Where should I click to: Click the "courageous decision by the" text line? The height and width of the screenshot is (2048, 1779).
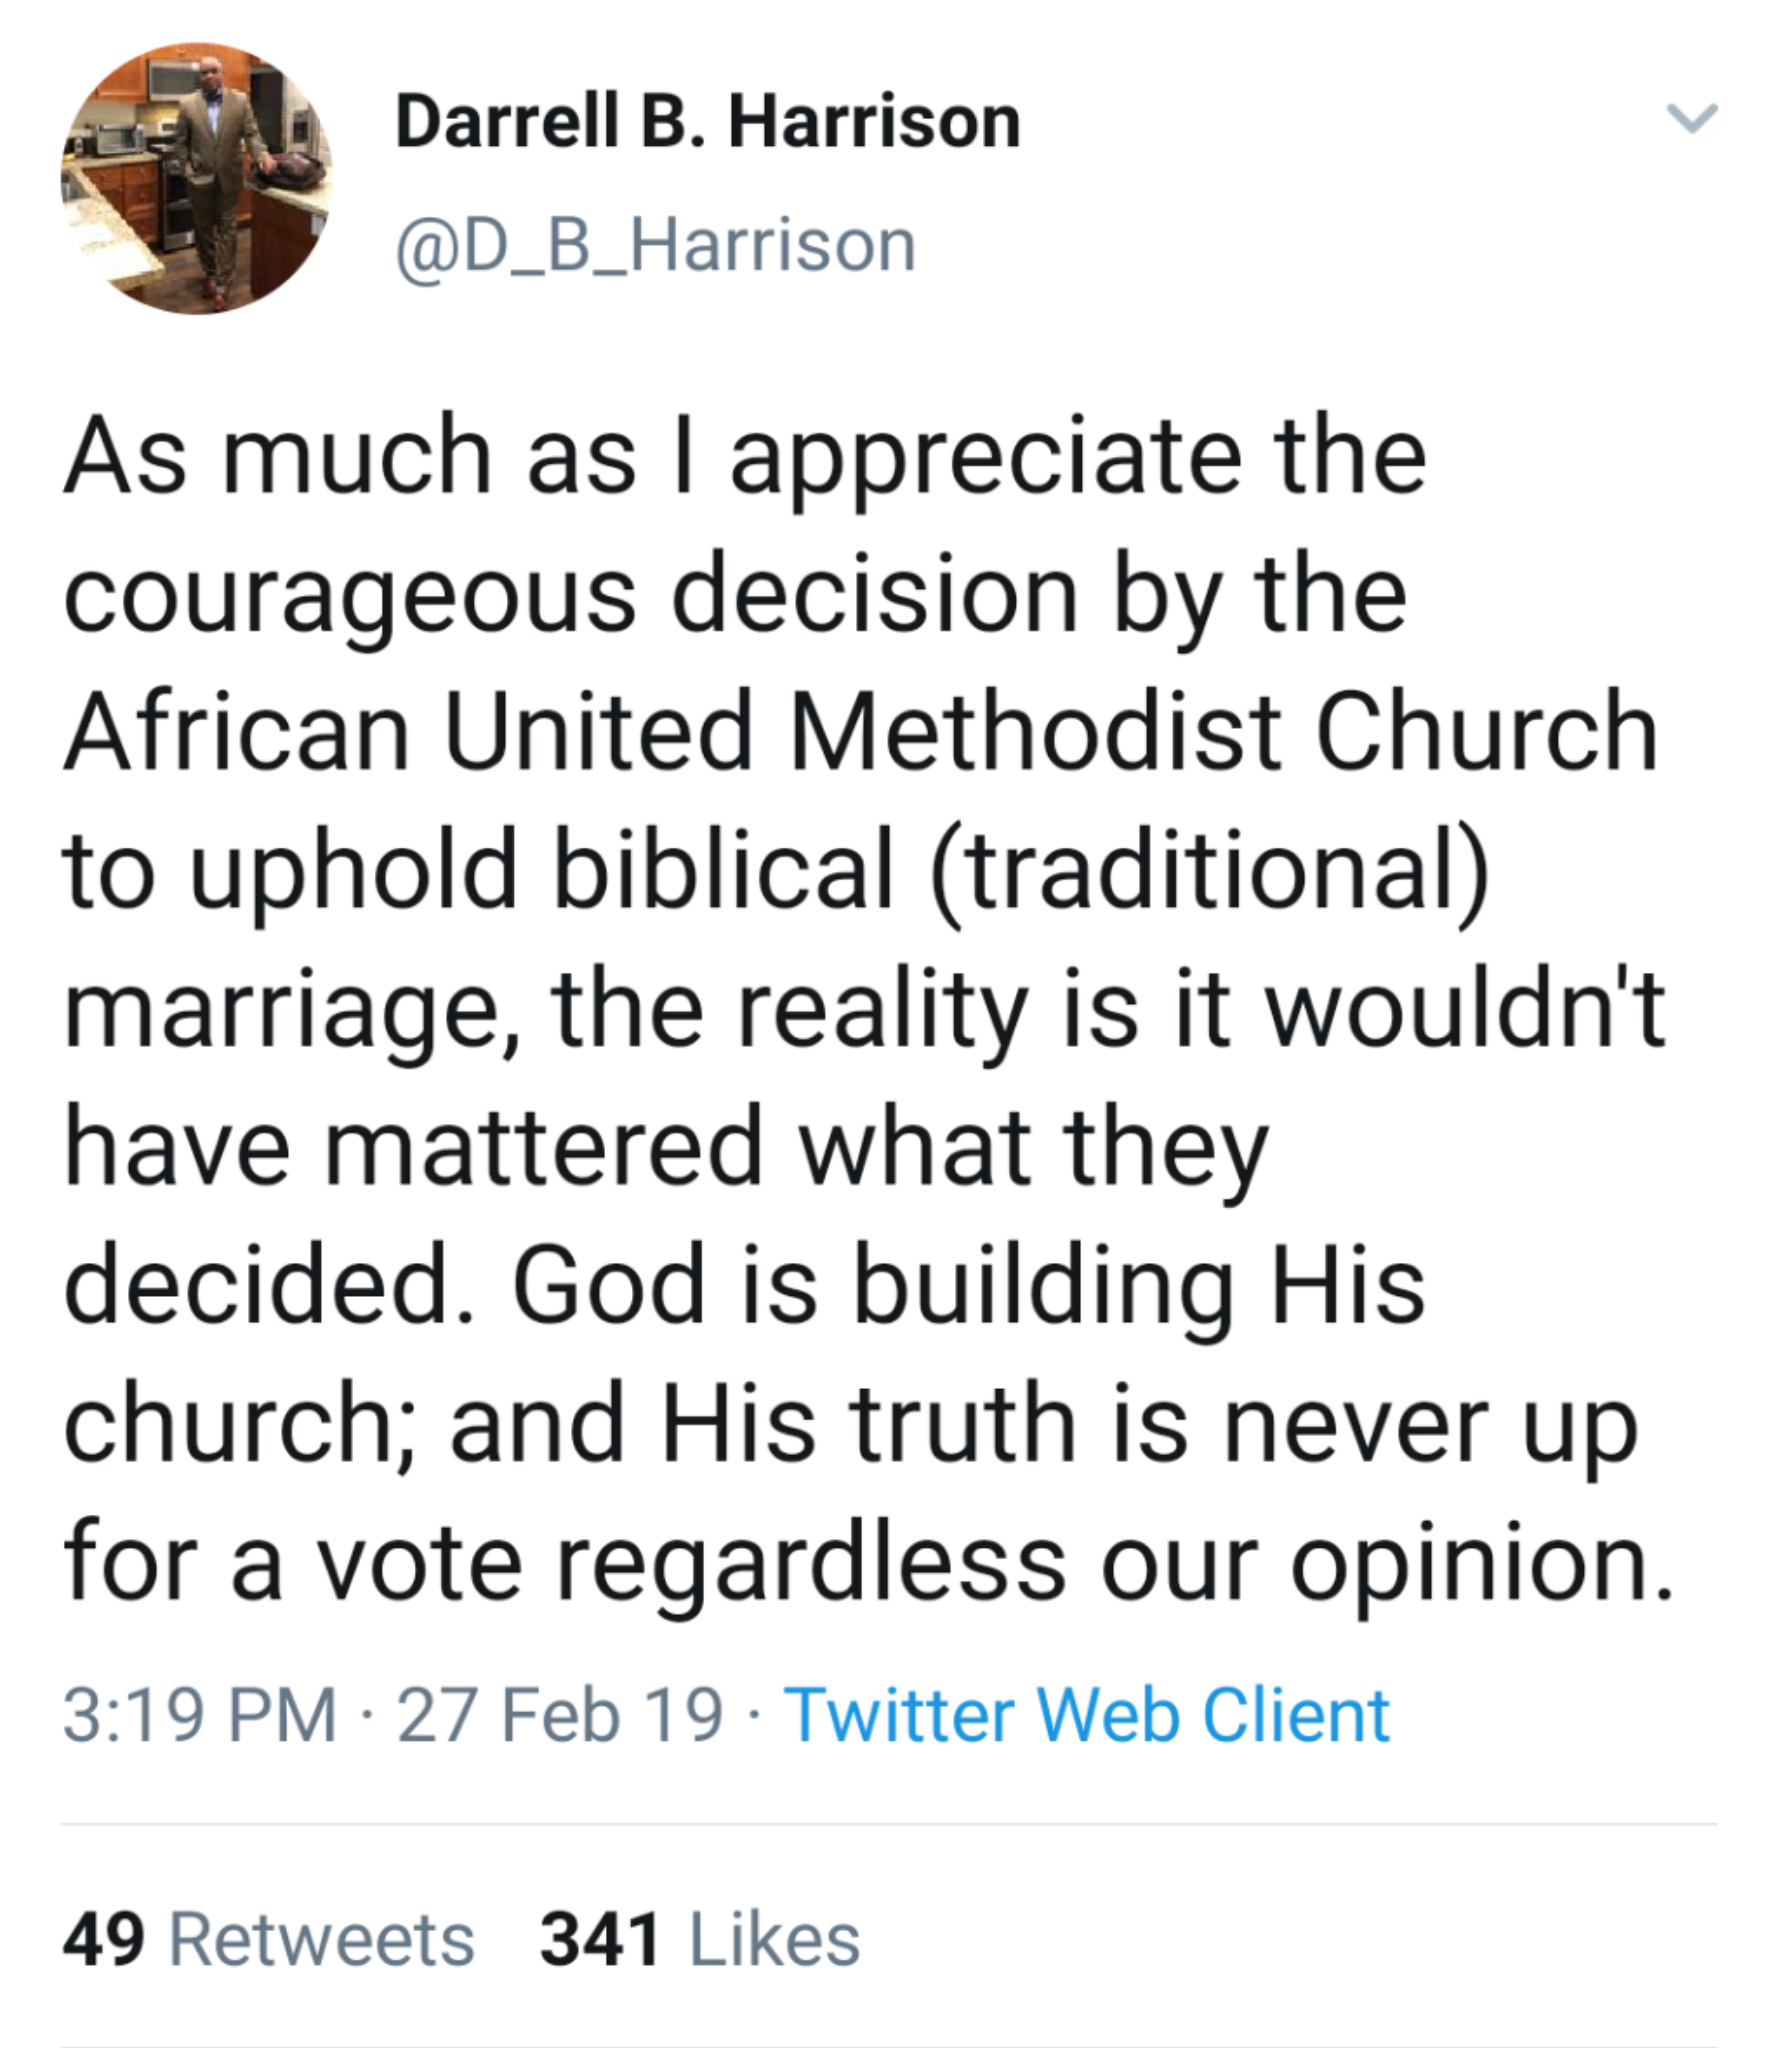pyautogui.click(x=735, y=596)
